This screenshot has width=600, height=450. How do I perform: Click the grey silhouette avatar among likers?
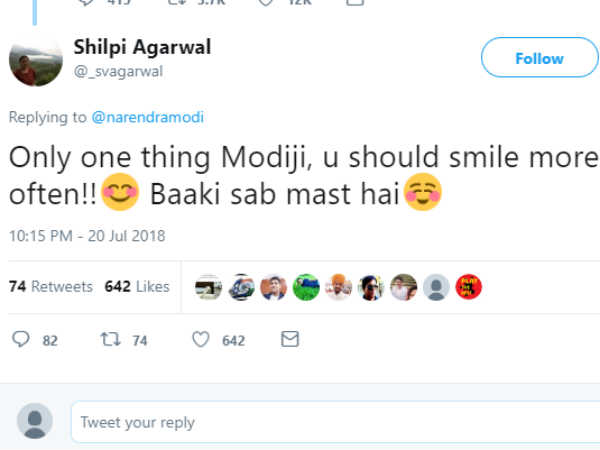pyautogui.click(x=436, y=288)
